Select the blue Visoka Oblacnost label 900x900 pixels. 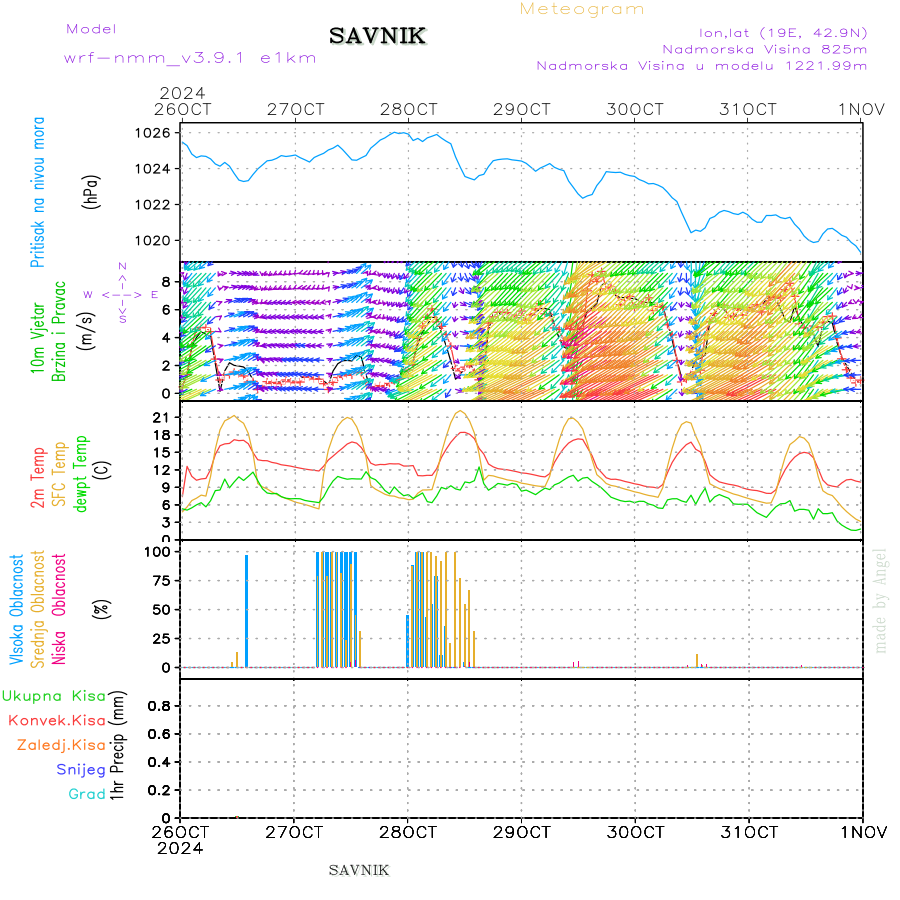pos(16,610)
